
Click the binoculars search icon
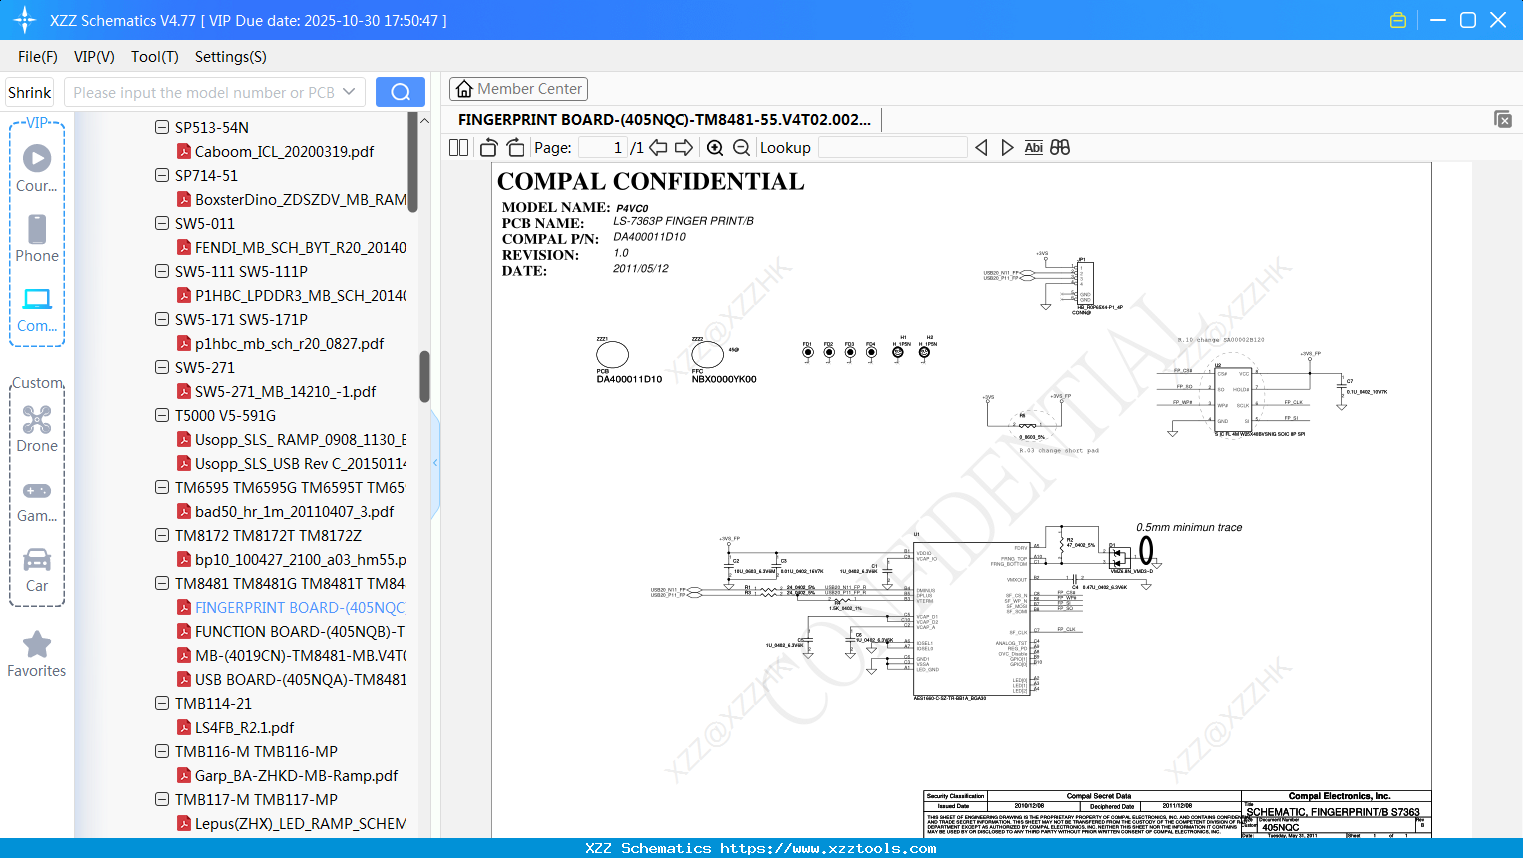1060,148
